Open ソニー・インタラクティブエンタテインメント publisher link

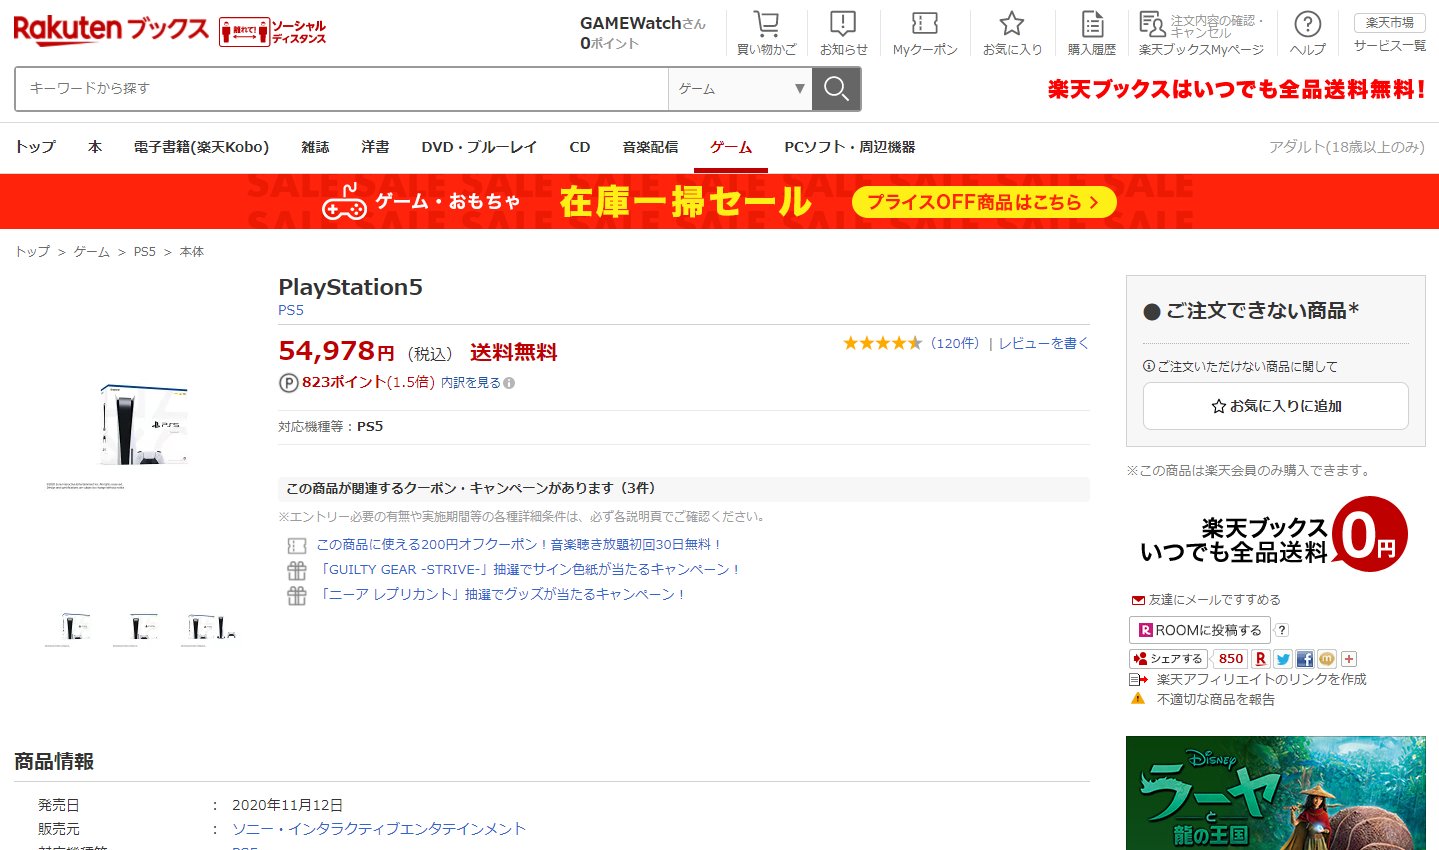[379, 829]
